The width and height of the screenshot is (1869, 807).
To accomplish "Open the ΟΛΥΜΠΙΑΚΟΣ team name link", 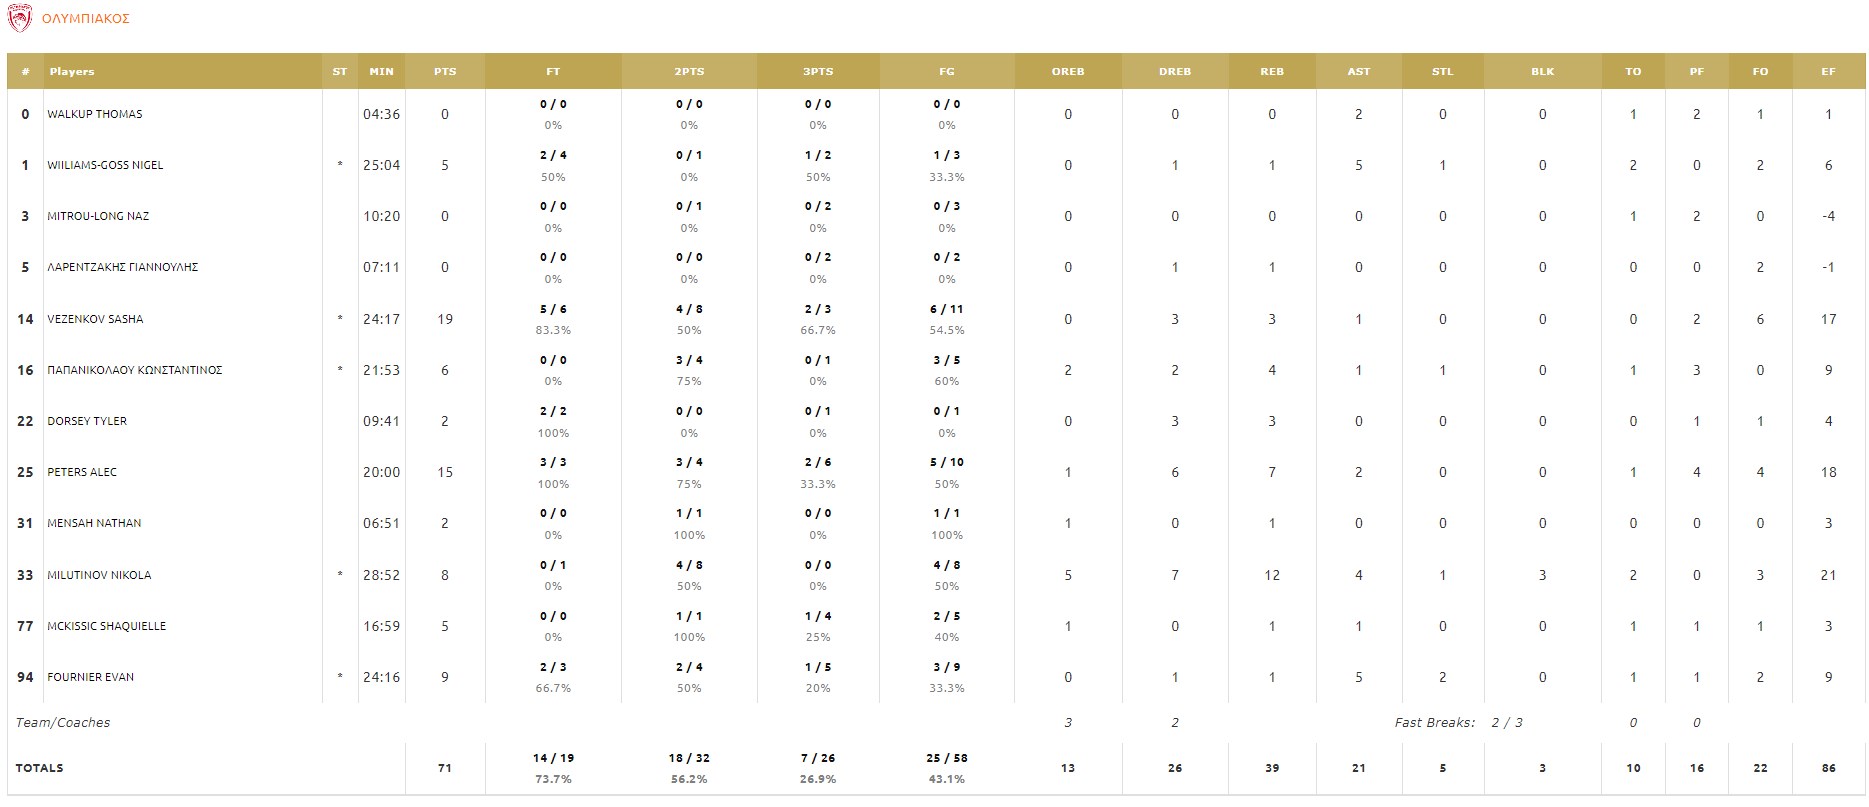I will (86, 19).
